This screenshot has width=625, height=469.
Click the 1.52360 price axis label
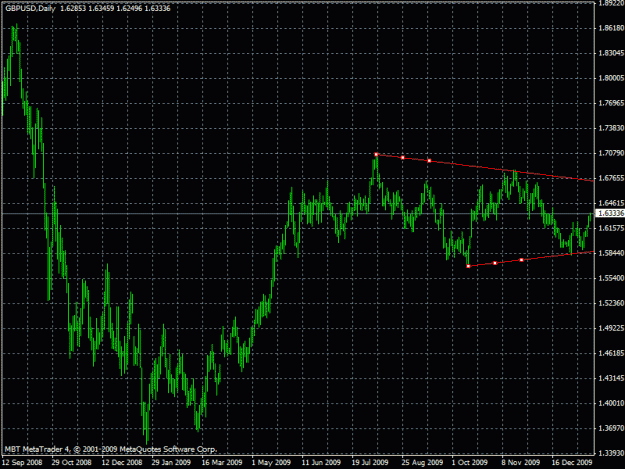611,303
